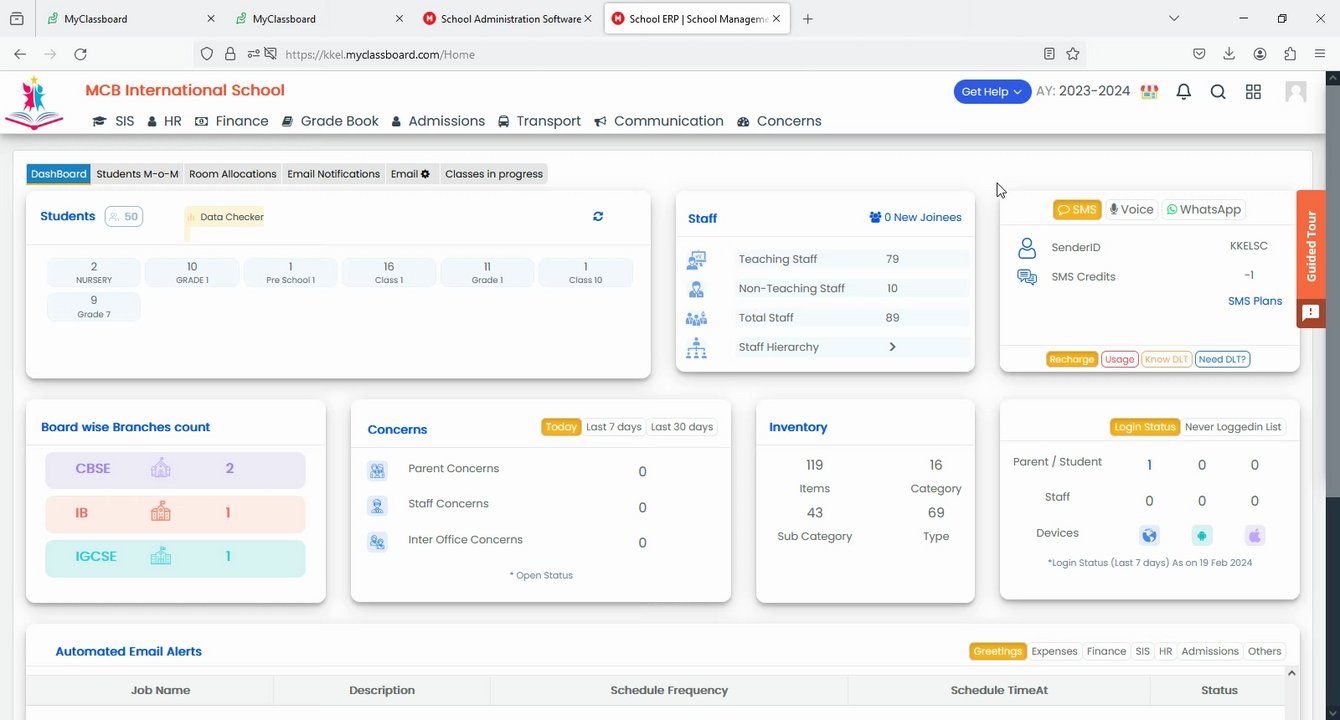Open the Finance menu
The height and width of the screenshot is (720, 1340).
tap(231, 121)
